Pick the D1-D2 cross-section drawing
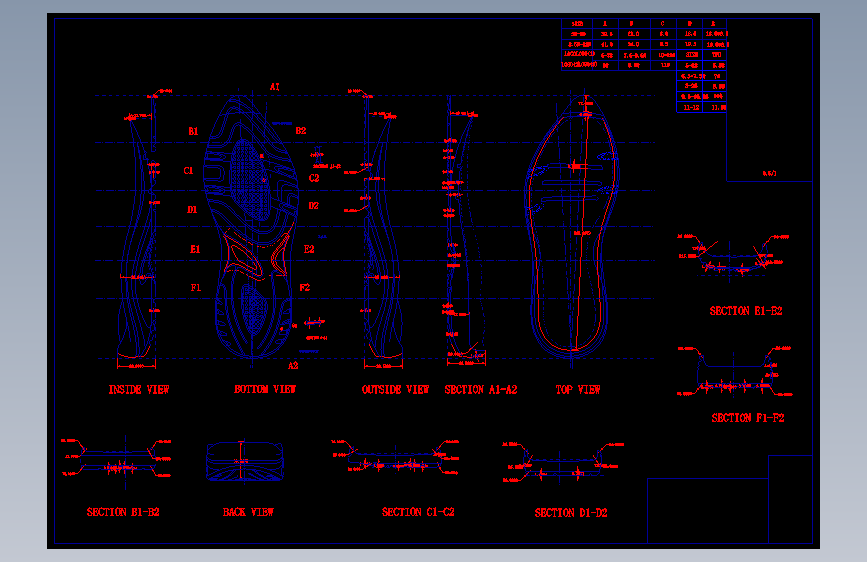867x562 pixels. tap(563, 462)
